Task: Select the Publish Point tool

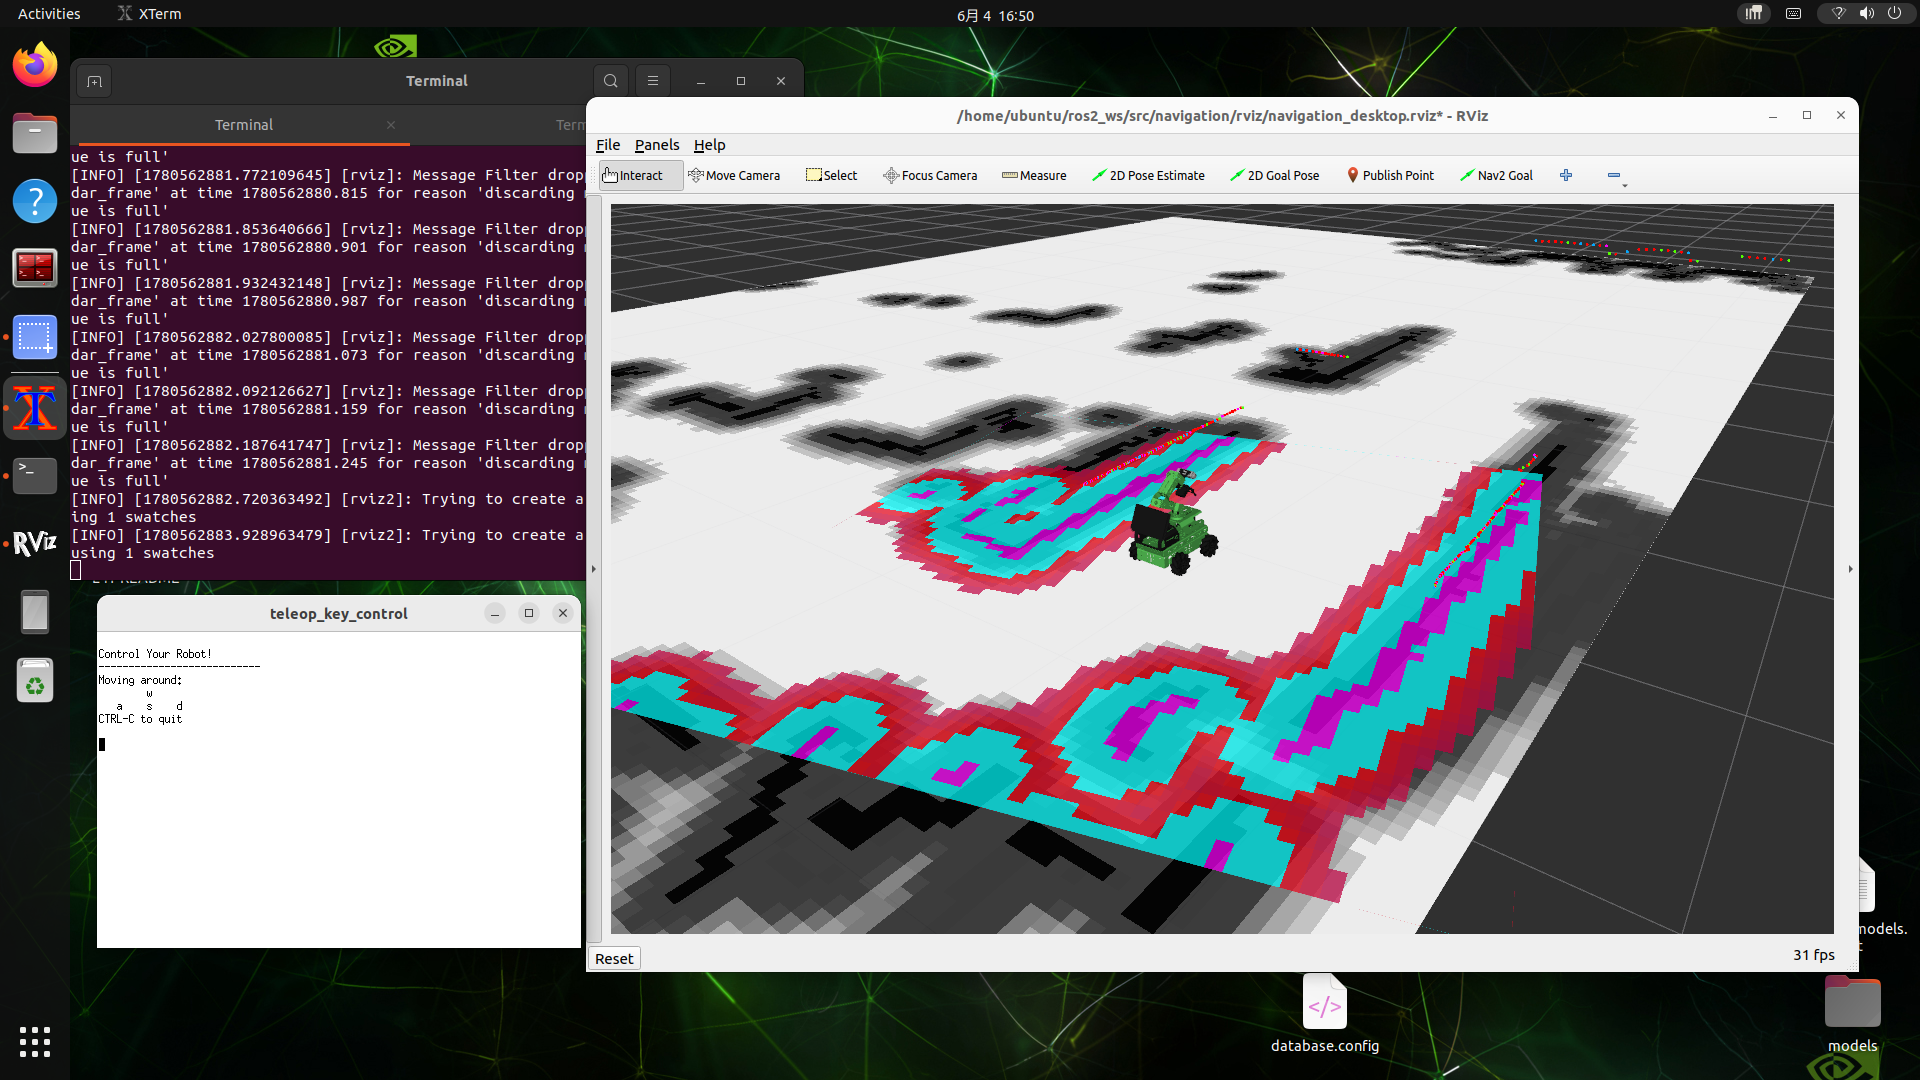Action: pos(1390,175)
